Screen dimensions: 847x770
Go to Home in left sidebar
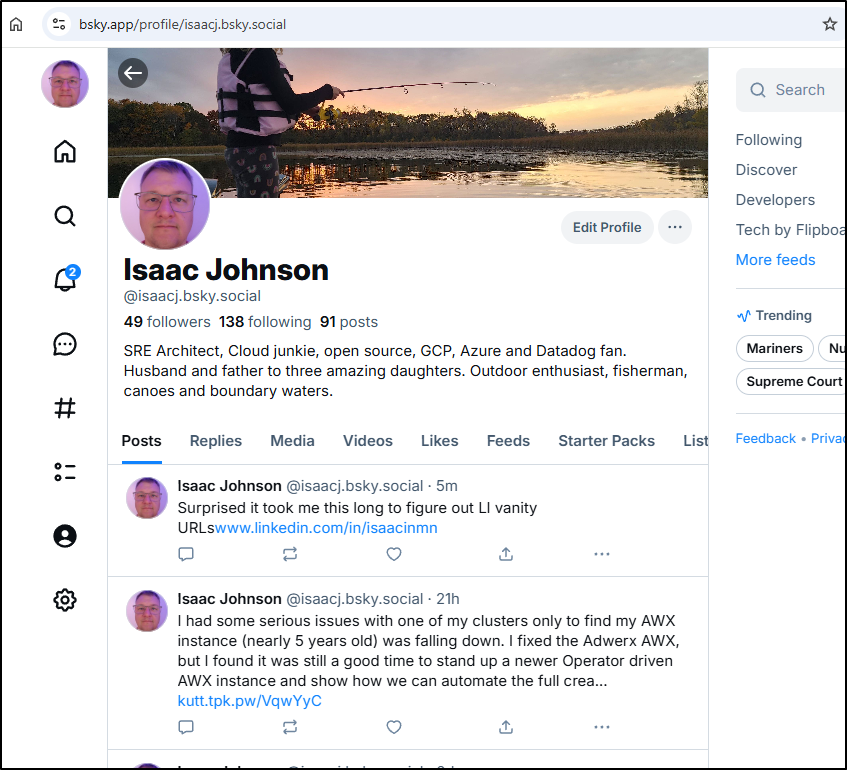point(65,152)
